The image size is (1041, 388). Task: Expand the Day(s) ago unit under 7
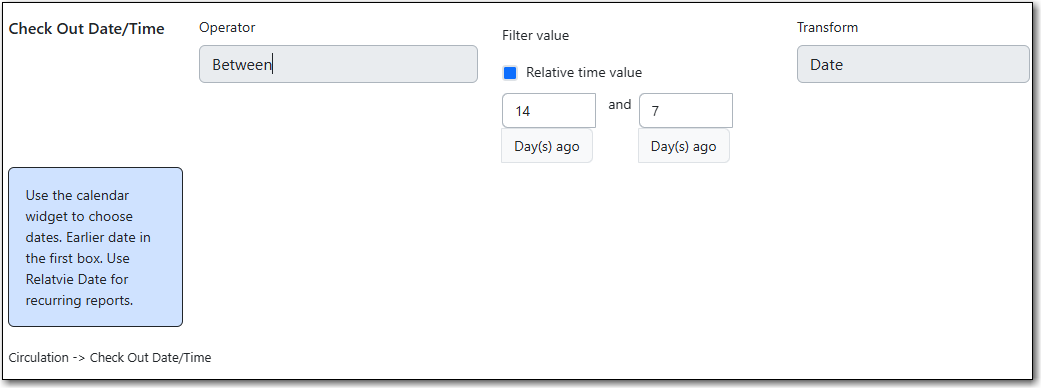click(684, 146)
